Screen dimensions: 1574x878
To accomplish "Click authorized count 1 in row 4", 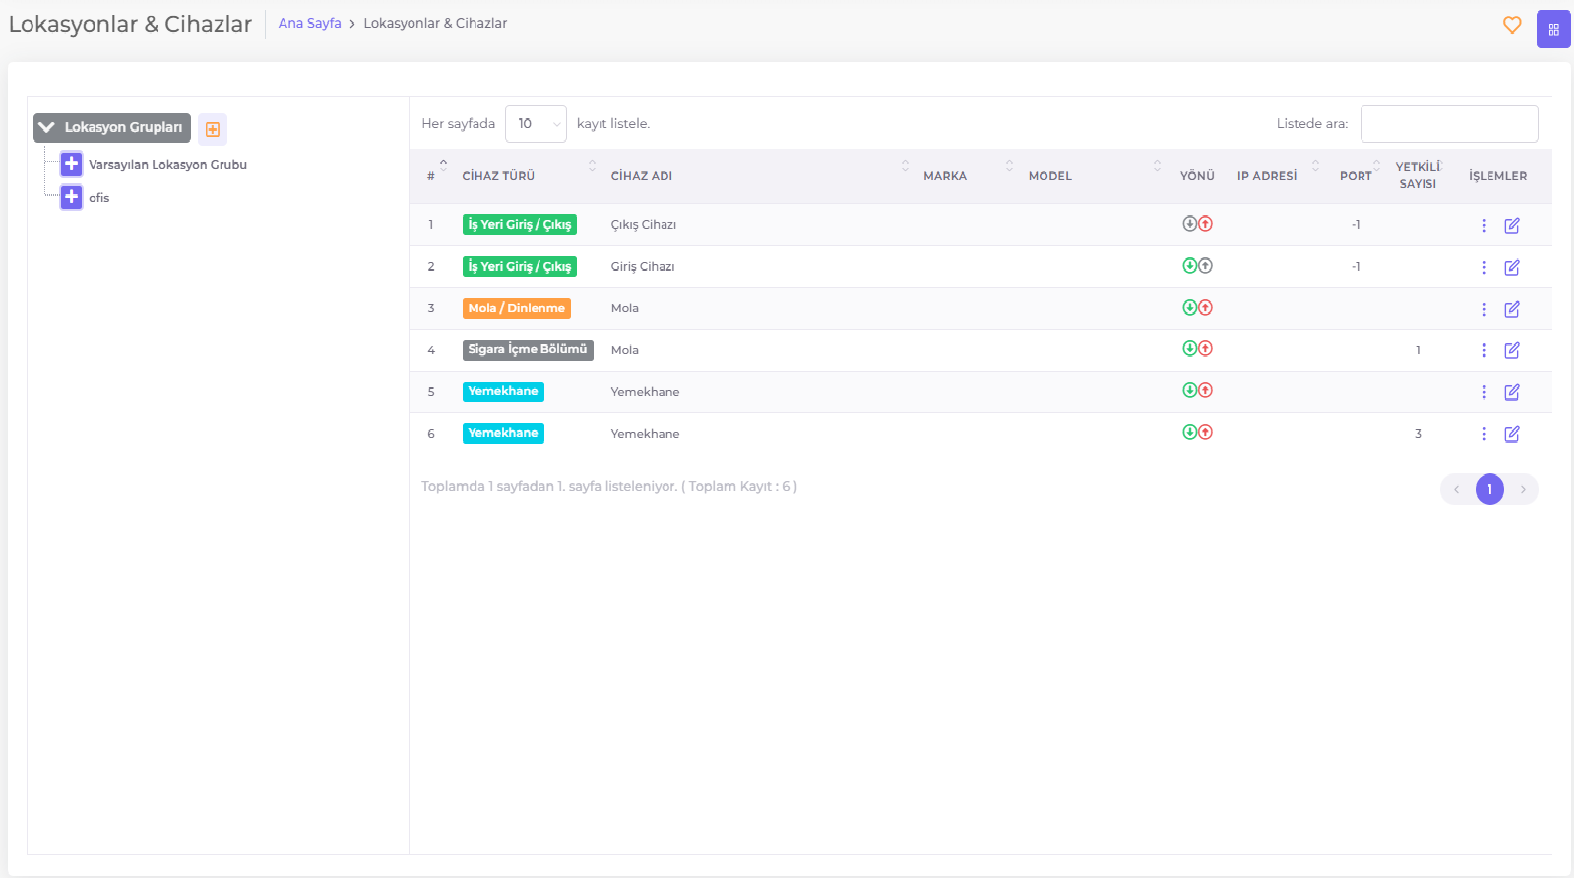I will [x=1418, y=350].
